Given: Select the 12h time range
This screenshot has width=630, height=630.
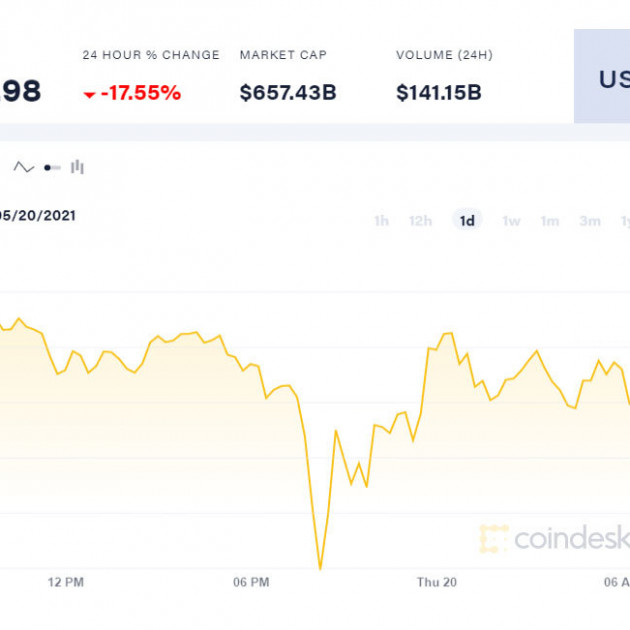Looking at the screenshot, I should [420, 221].
